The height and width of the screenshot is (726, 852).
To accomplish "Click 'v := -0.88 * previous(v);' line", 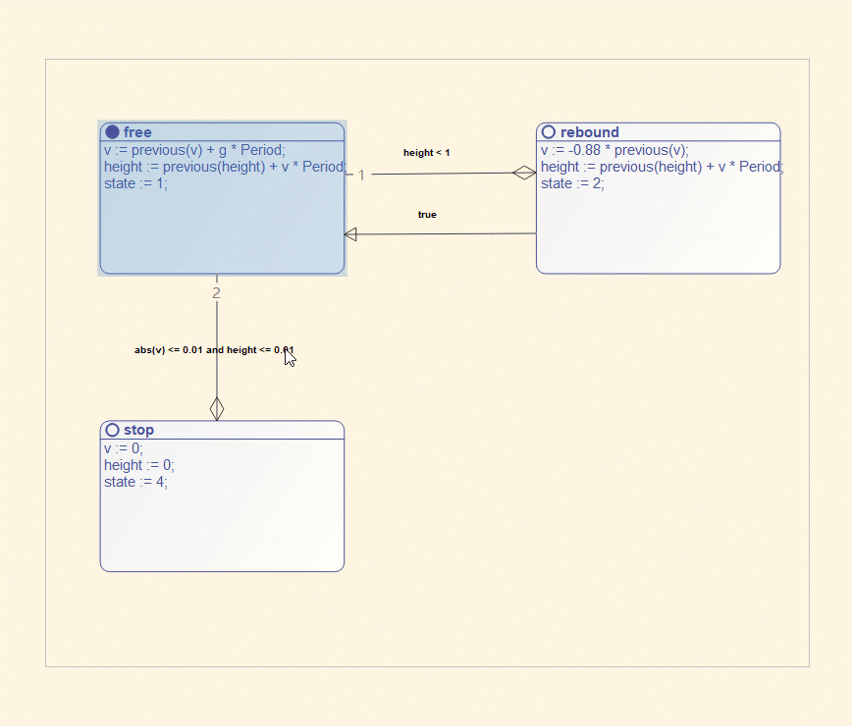I will point(615,150).
